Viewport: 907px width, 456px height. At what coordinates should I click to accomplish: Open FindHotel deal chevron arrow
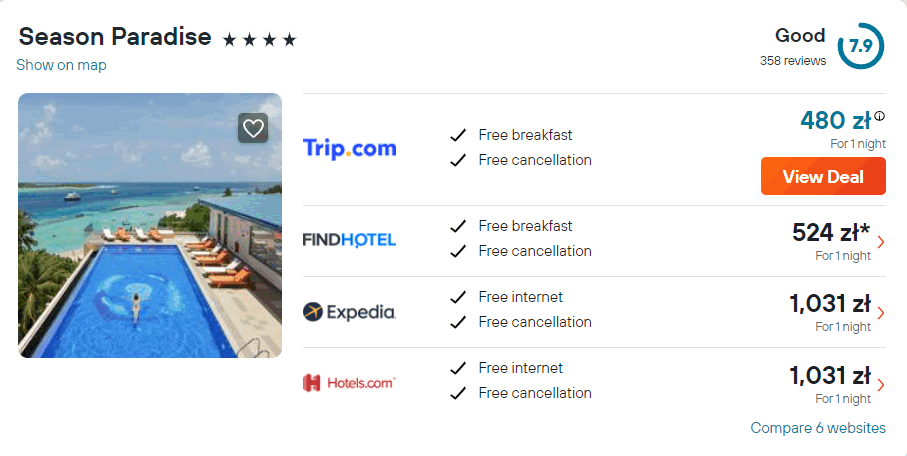tap(880, 241)
